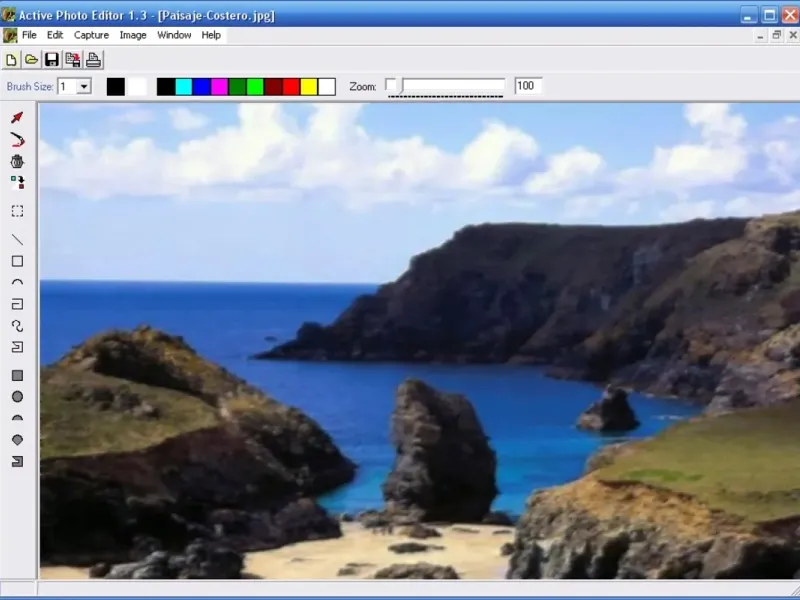Select the color replace tool with arrow
The height and width of the screenshot is (600, 800).
[17, 183]
